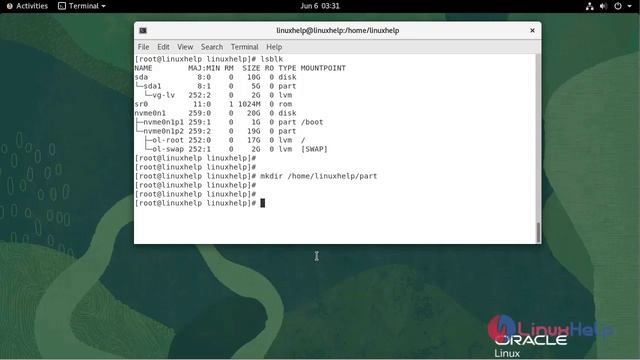
Task: Click the volume speaker icon
Action: pyautogui.click(x=603, y=6)
